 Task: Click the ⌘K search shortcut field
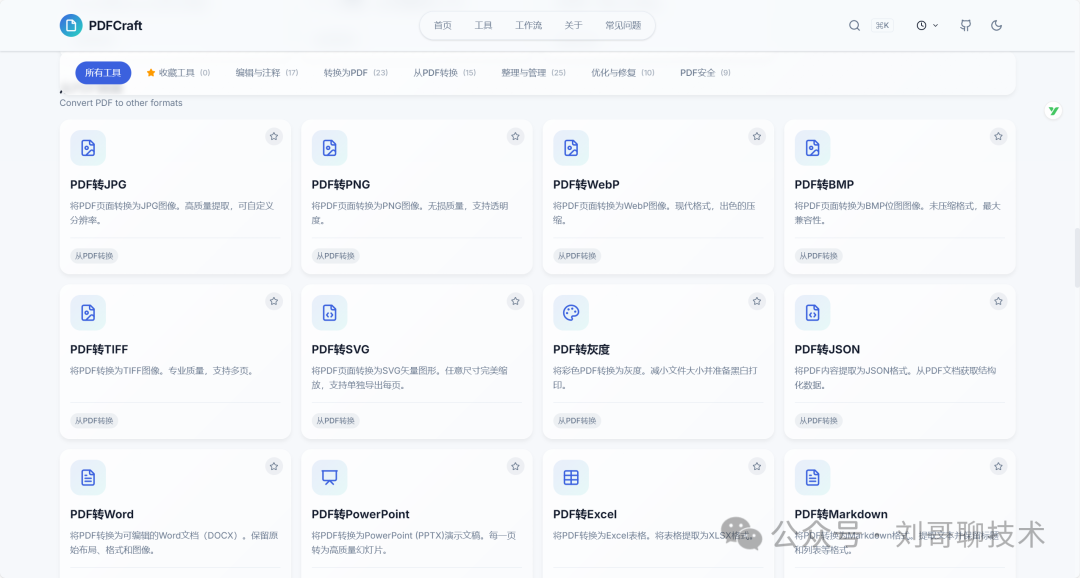(x=882, y=25)
